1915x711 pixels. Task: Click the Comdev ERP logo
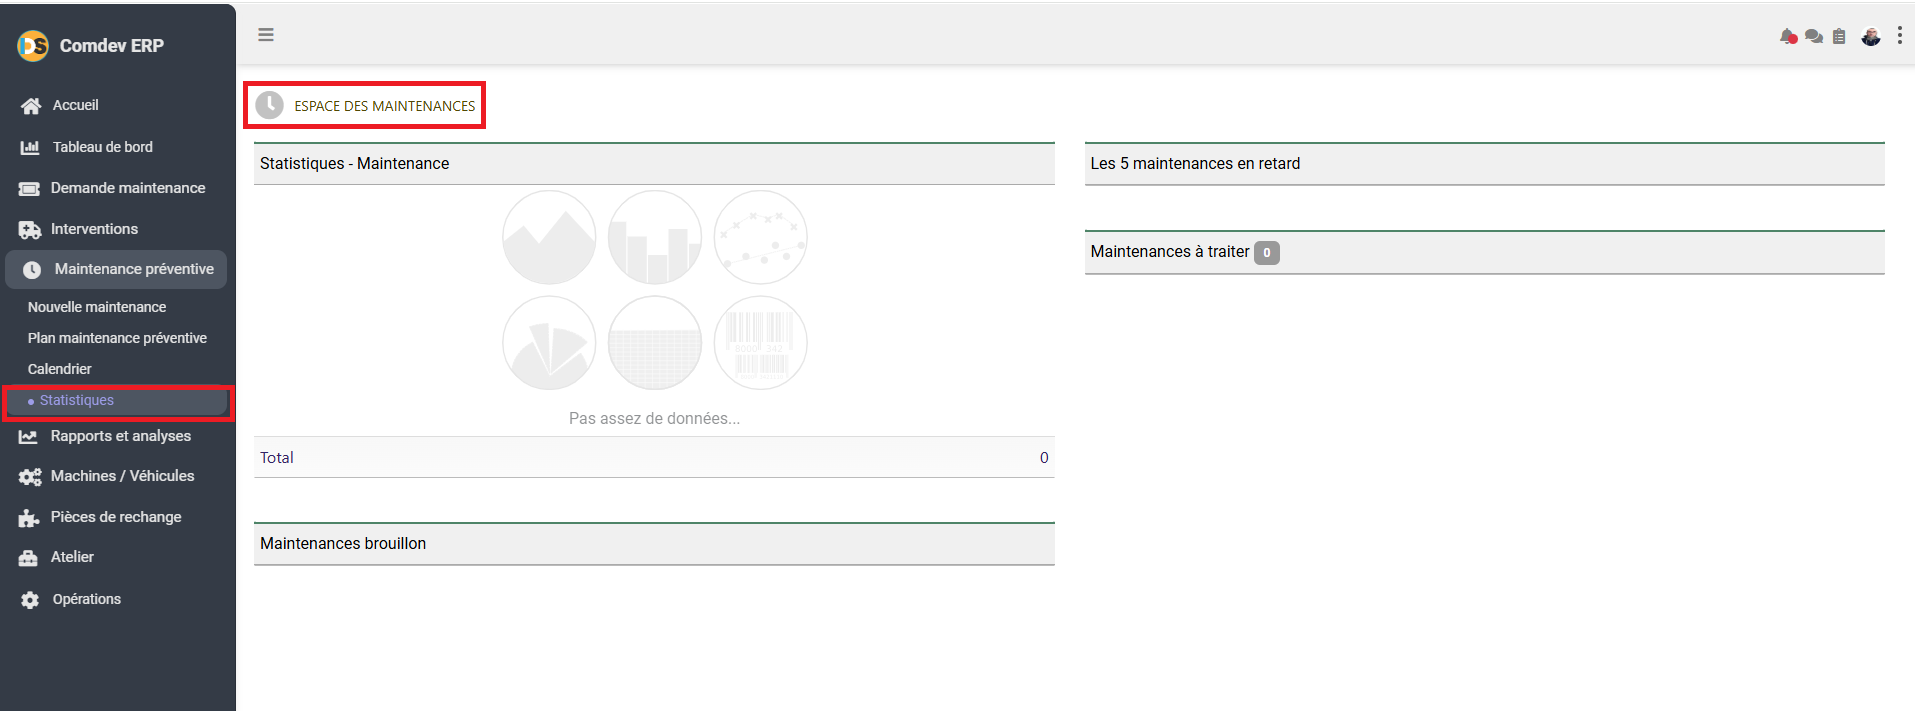click(33, 45)
